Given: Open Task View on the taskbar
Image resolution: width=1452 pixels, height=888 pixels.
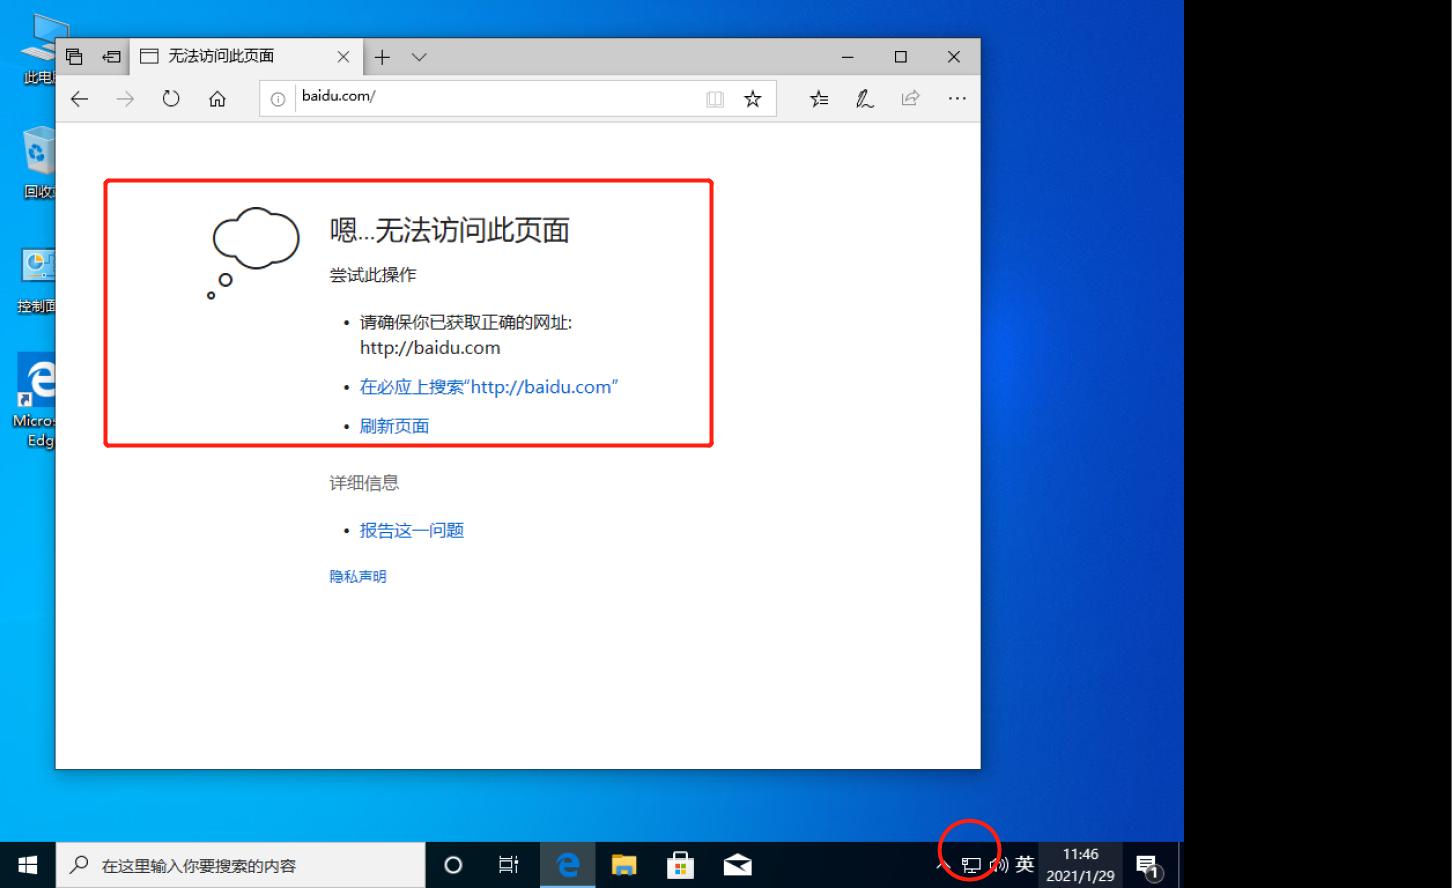Looking at the screenshot, I should 509,865.
